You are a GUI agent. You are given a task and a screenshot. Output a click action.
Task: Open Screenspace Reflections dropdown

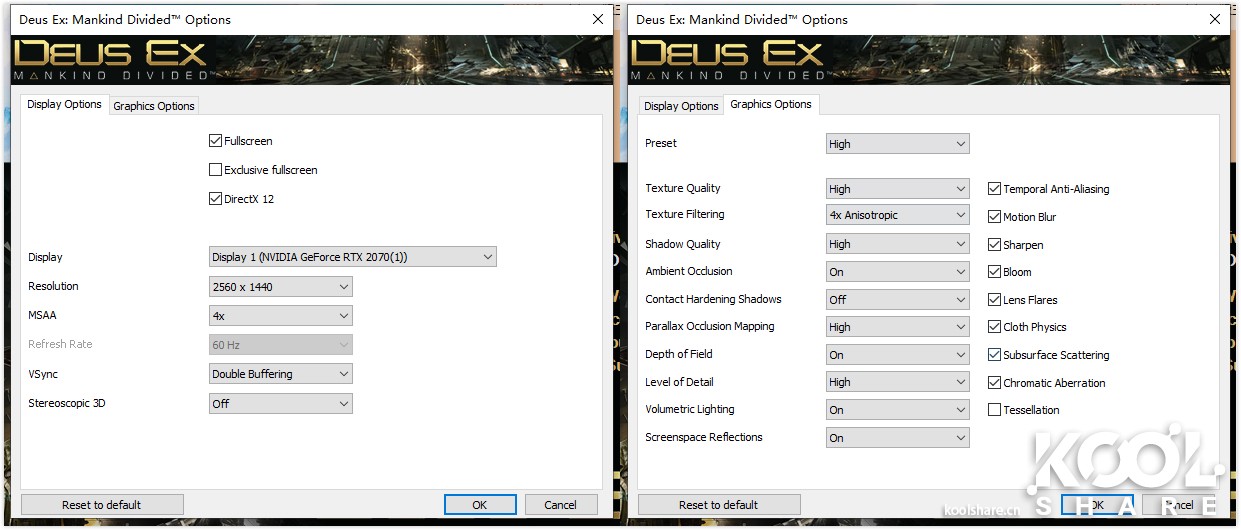pyautogui.click(x=898, y=437)
